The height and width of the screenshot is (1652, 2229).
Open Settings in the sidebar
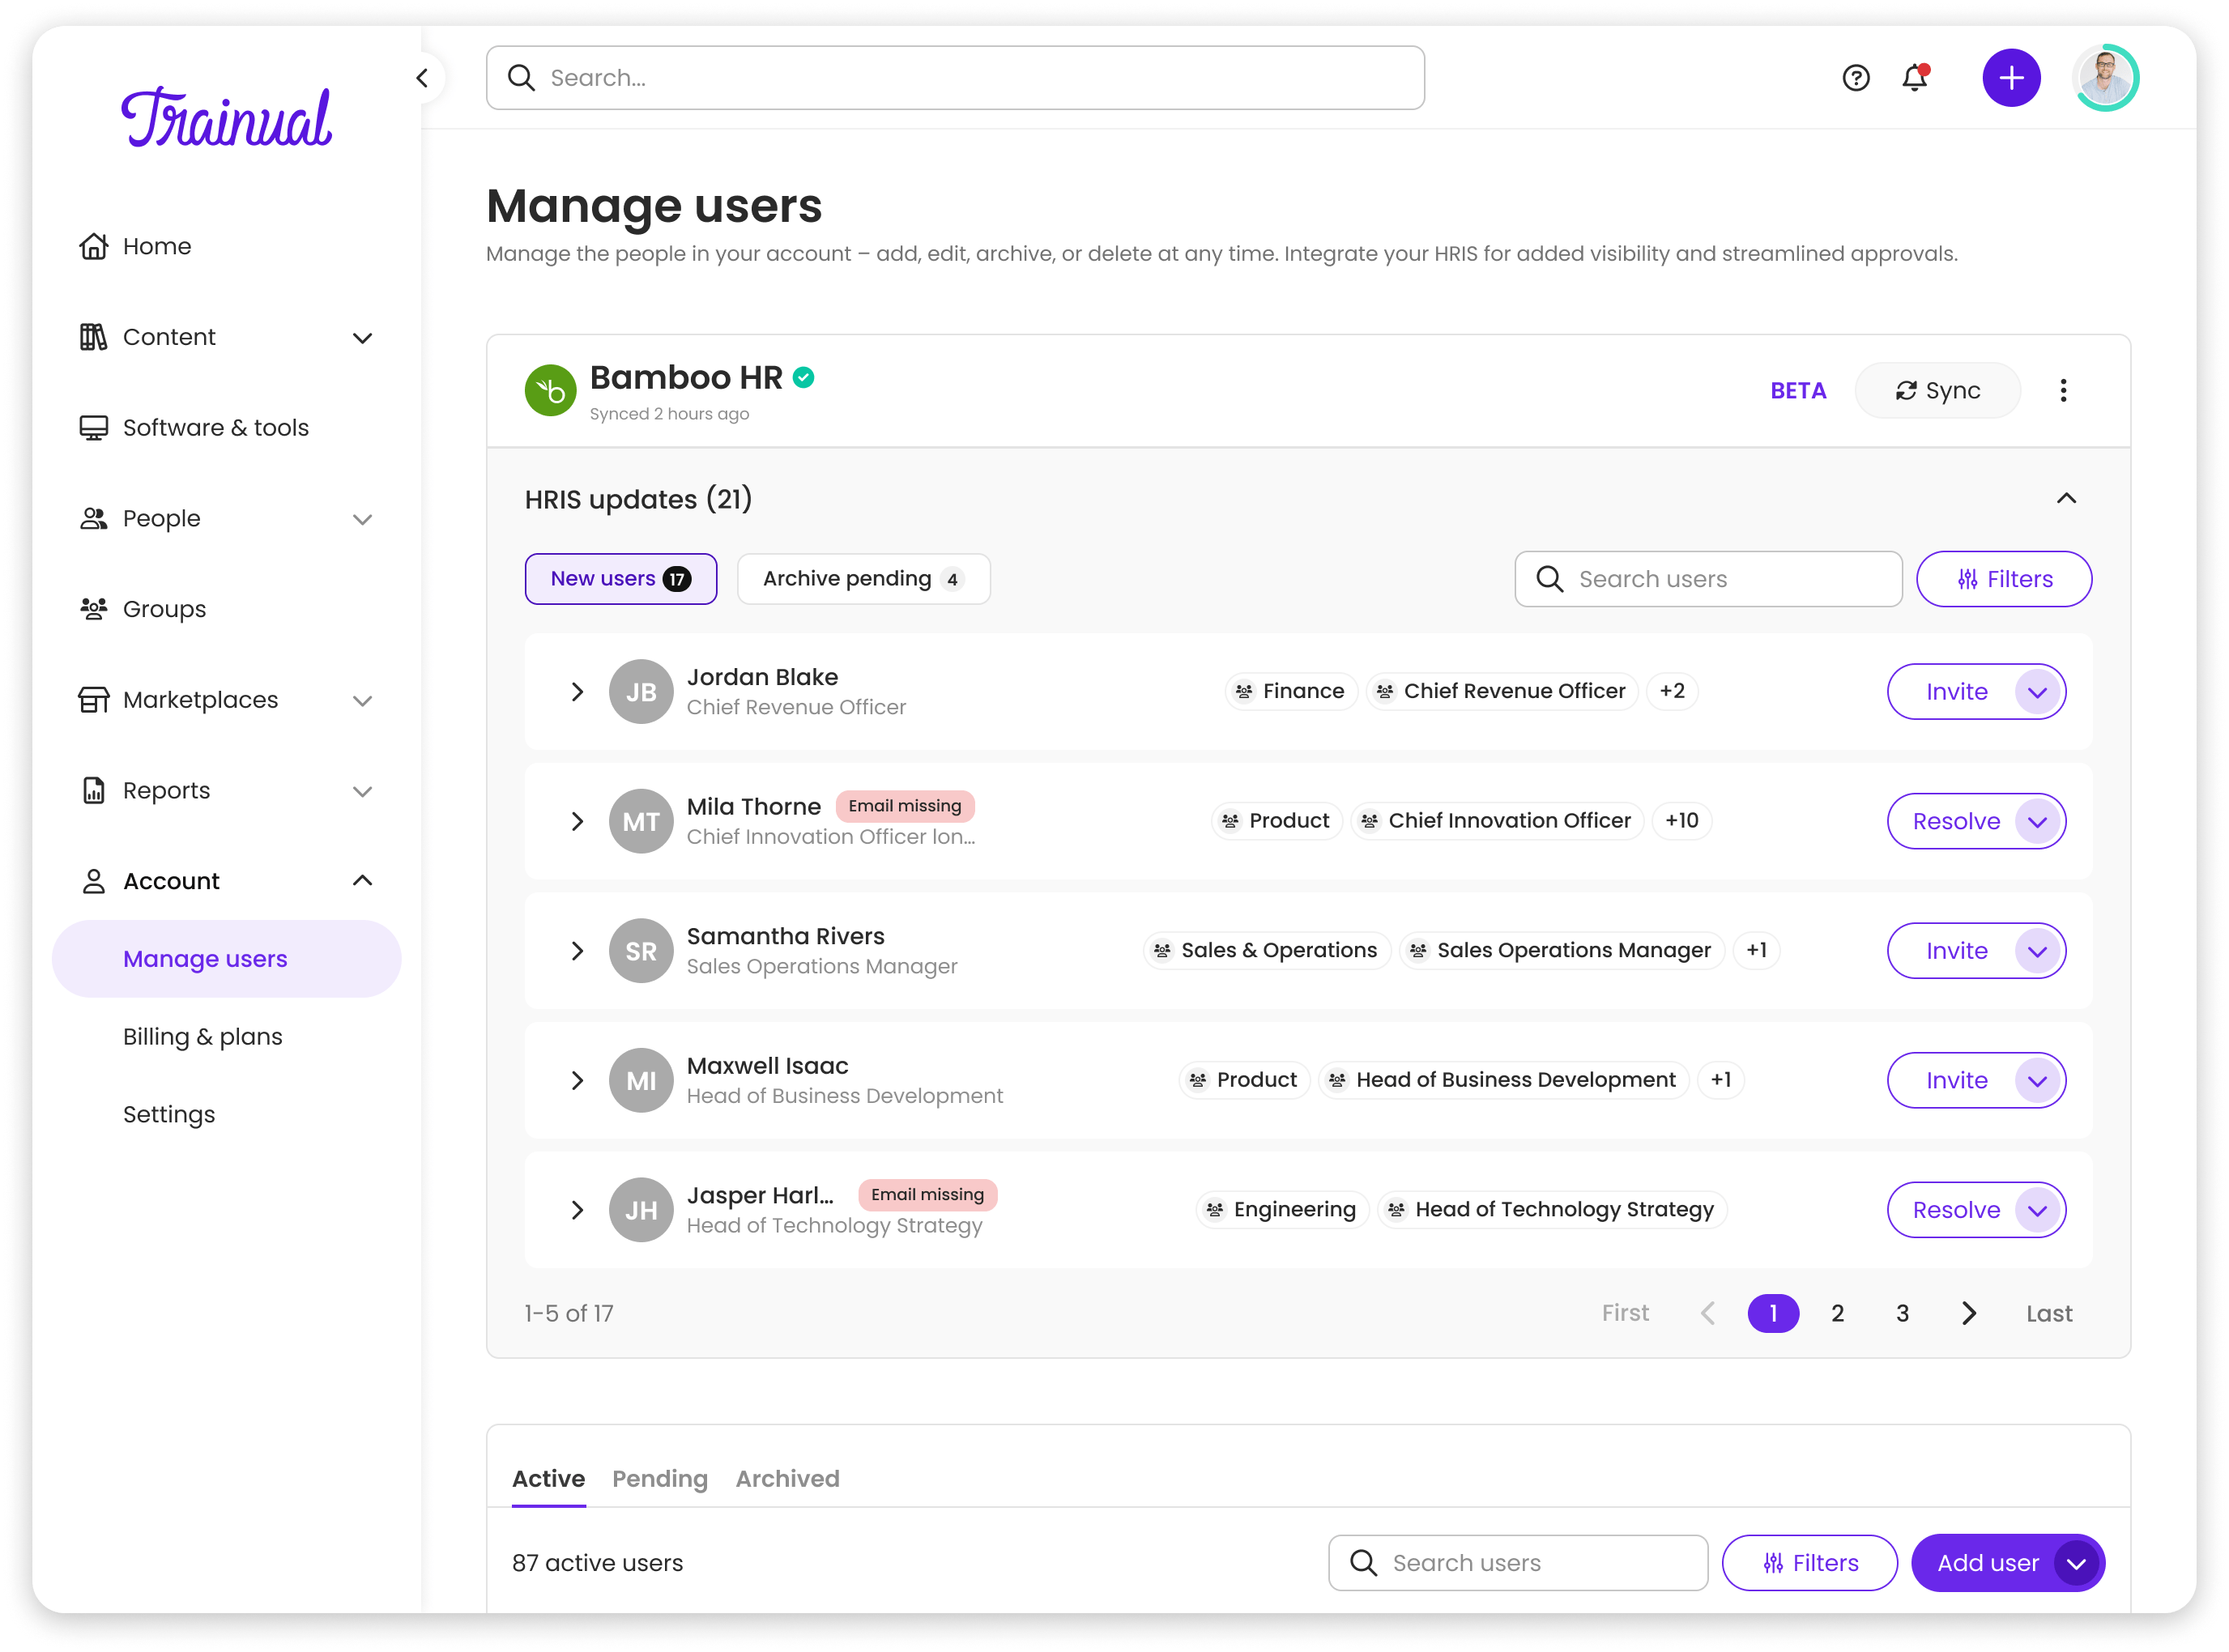[169, 1115]
